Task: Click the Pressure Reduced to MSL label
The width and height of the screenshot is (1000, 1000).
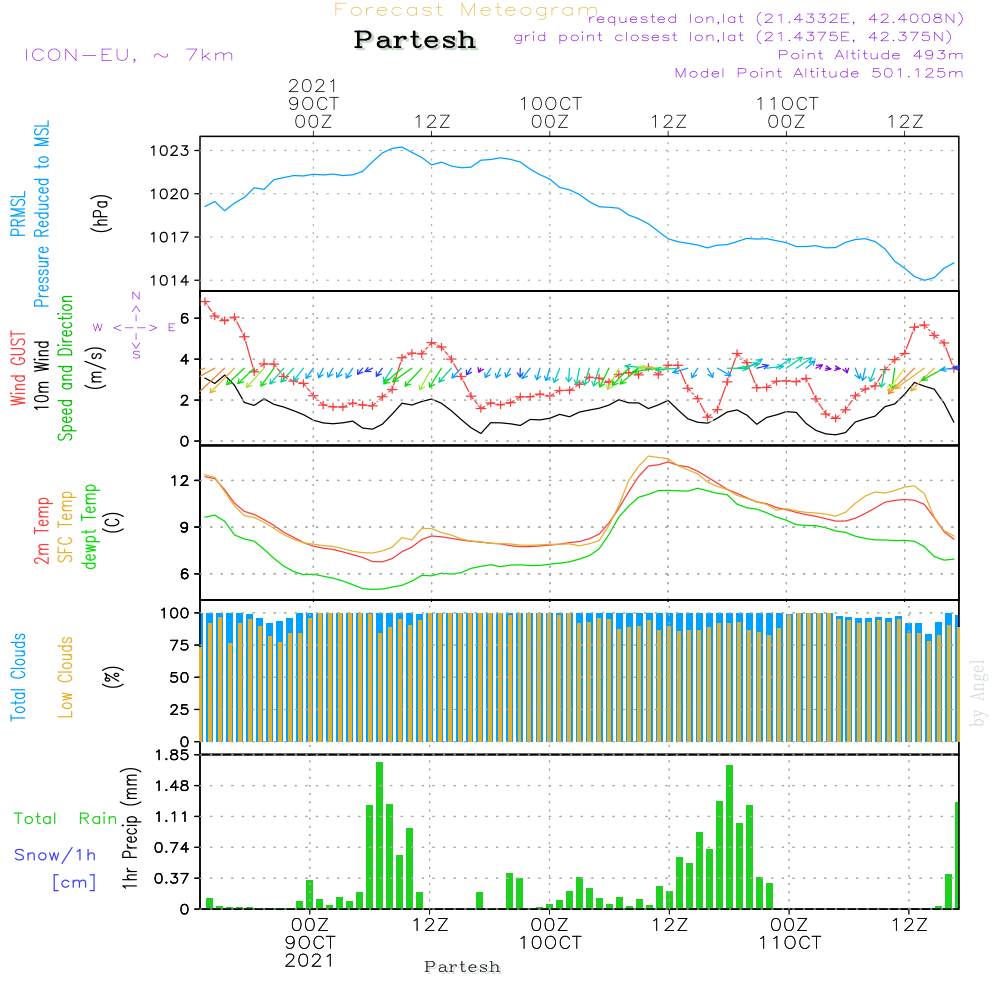Action: [x=41, y=214]
